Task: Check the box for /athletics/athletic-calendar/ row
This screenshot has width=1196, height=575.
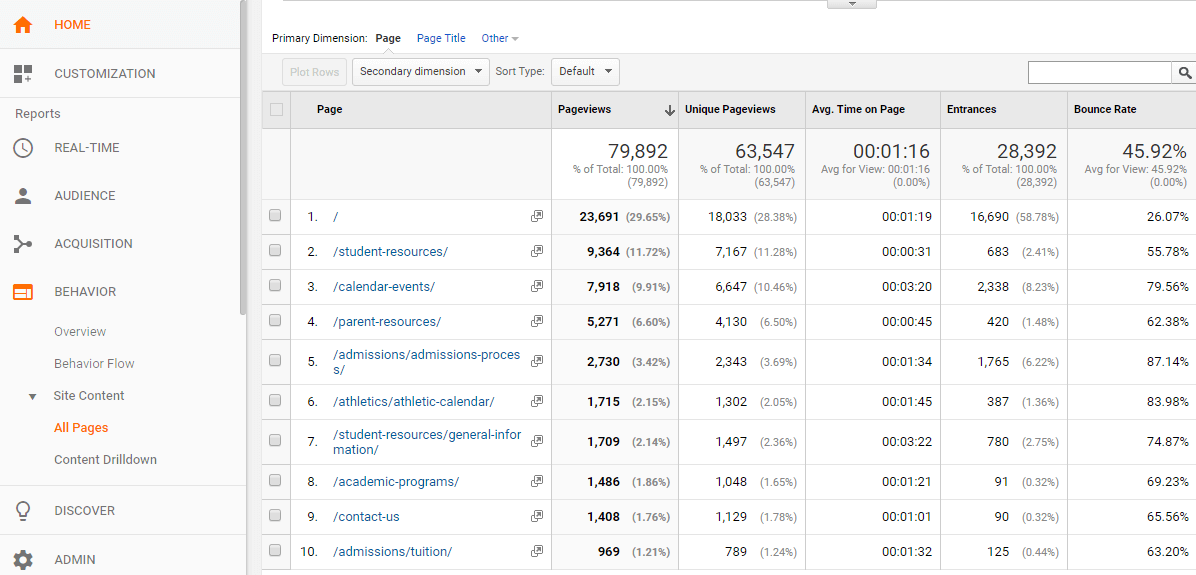Action: (275, 400)
